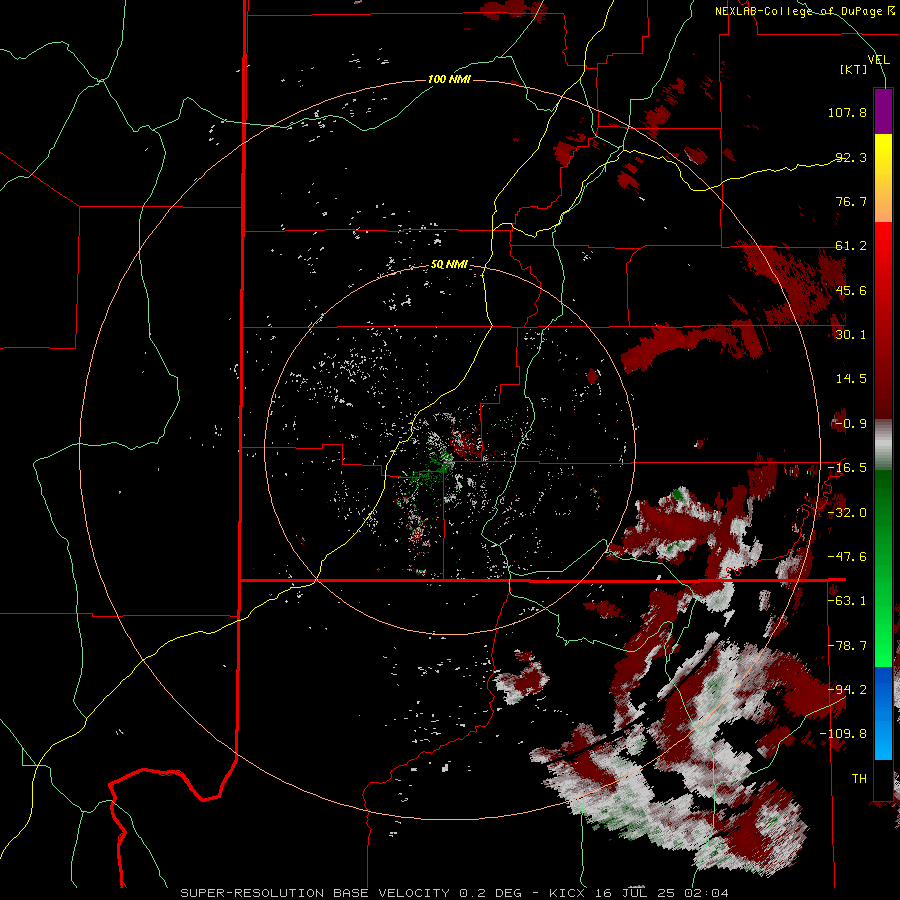Click the TH threshold label
Image resolution: width=900 pixels, height=900 pixels.
(859, 779)
